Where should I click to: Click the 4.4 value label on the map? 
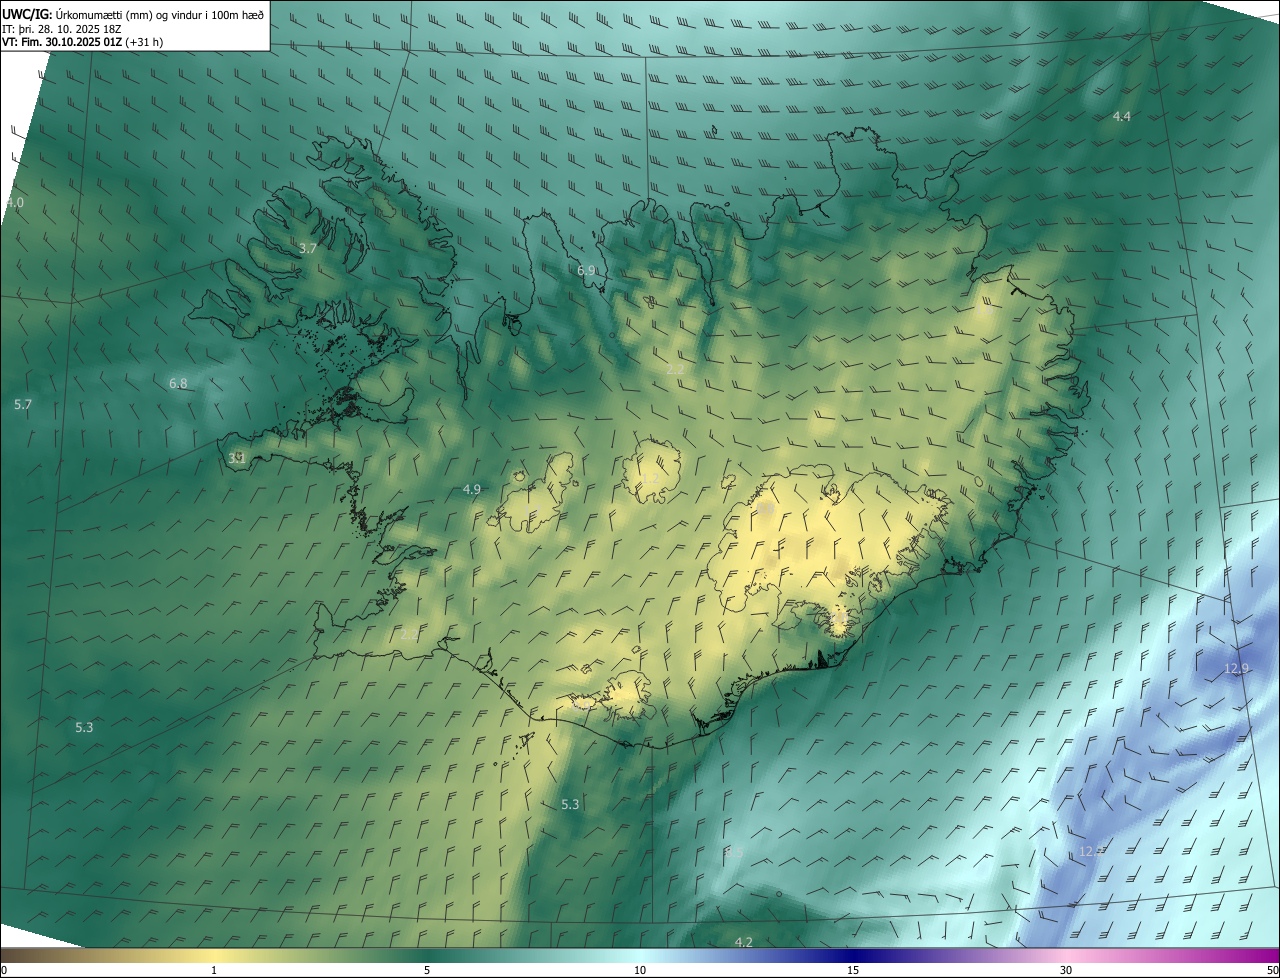pyautogui.click(x=1122, y=117)
